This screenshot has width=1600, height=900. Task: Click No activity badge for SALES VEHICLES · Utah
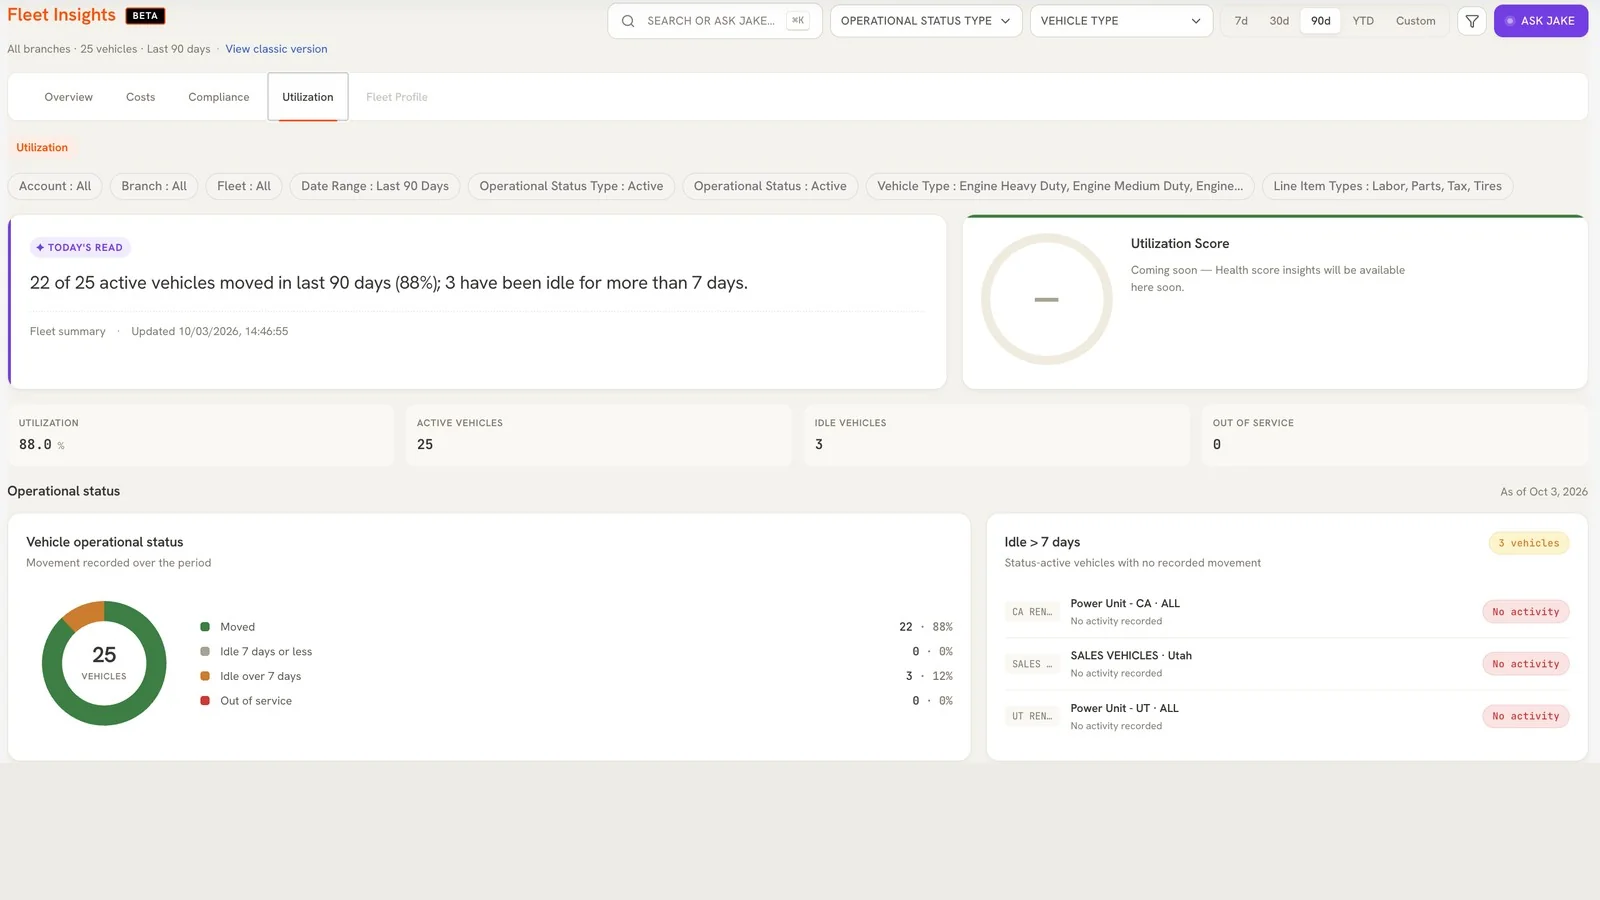point(1525,664)
